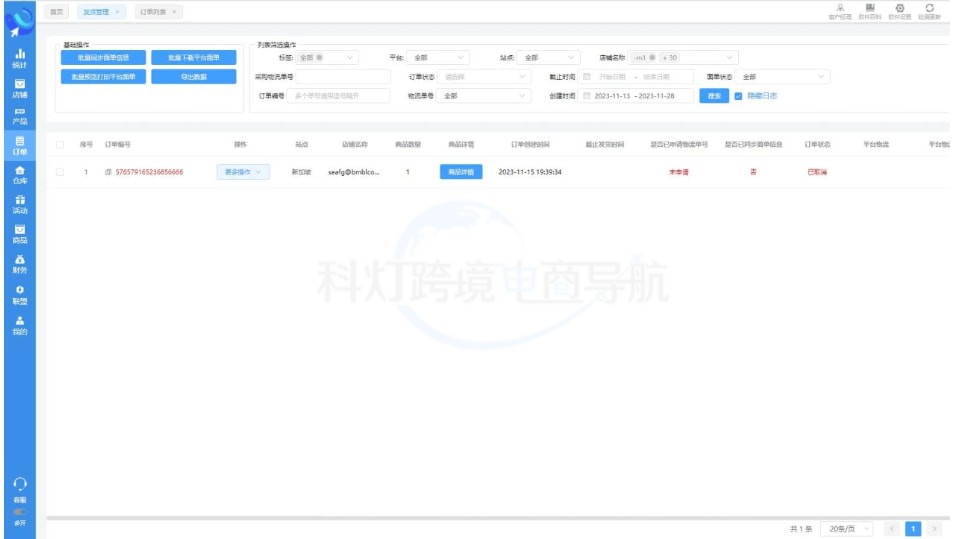Open the 订单状态 order status dropdown
The width and height of the screenshot is (959, 539).
click(x=483, y=76)
